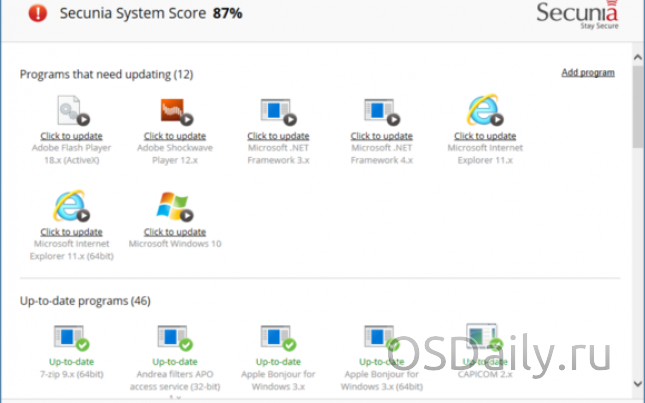The width and height of the screenshot is (645, 403).
Task: Click the Adobe Shockwave Player 12.x icon
Action: (175, 111)
